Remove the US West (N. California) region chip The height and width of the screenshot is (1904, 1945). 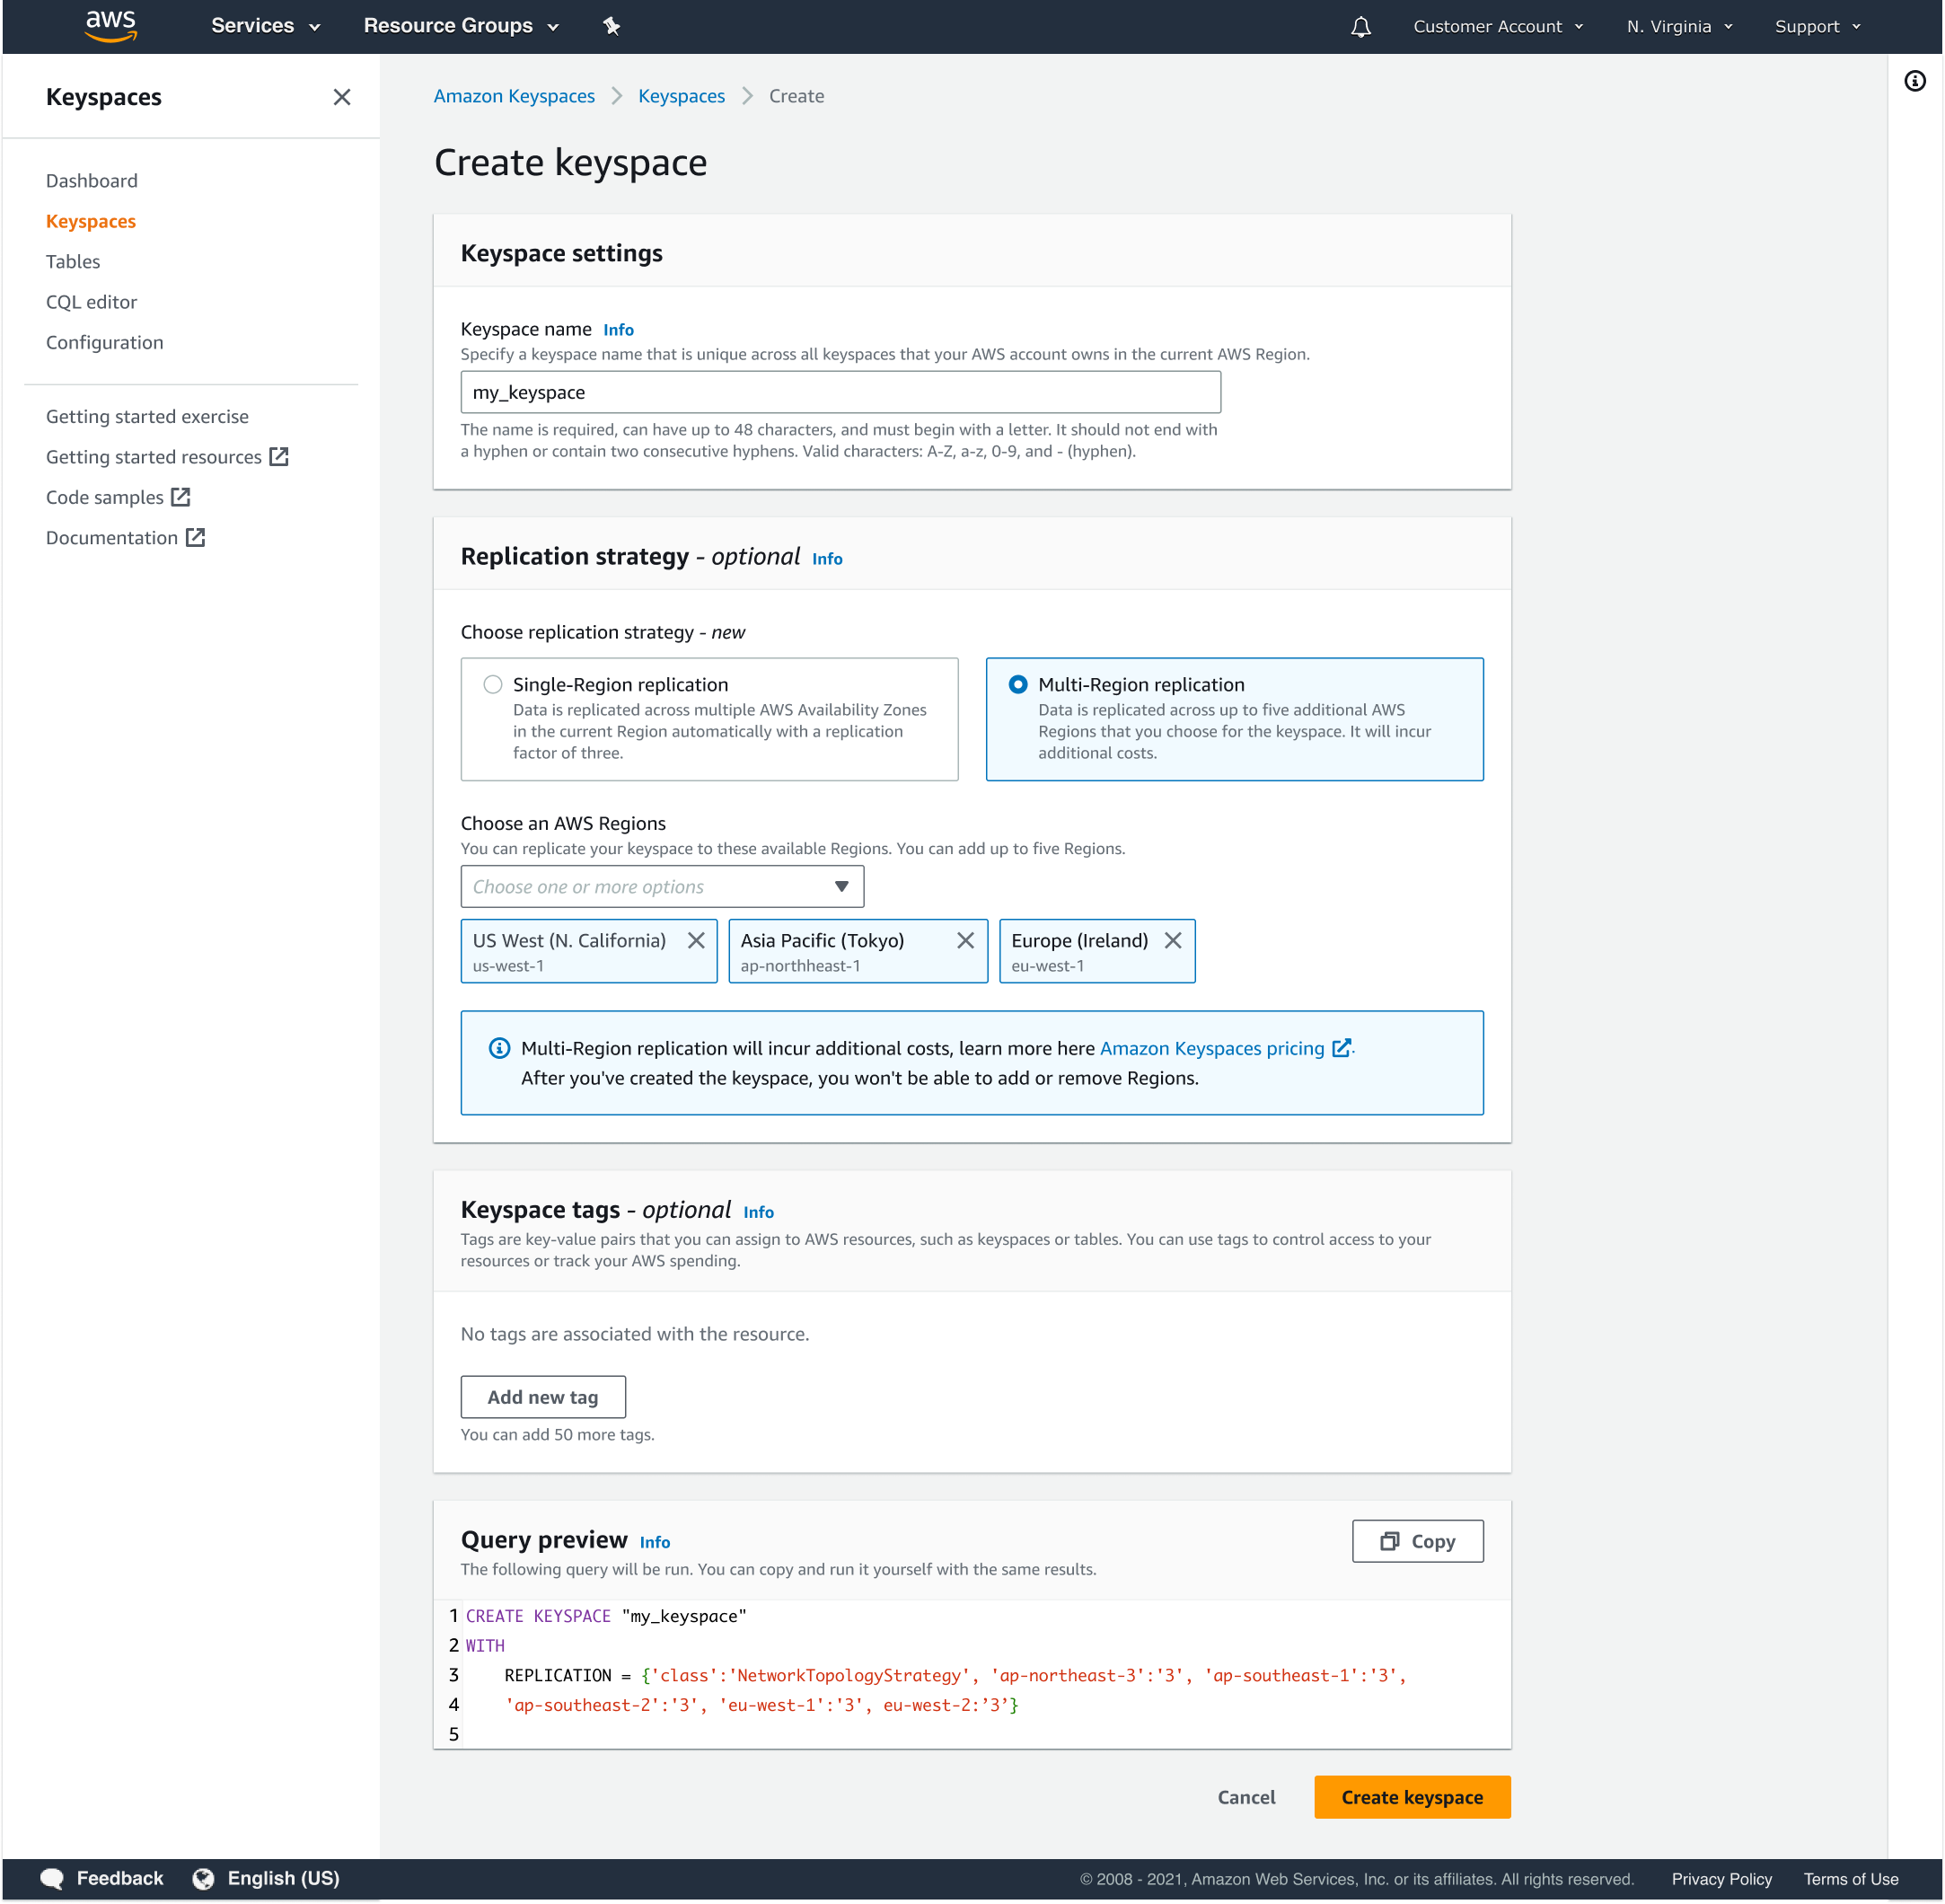click(x=697, y=941)
